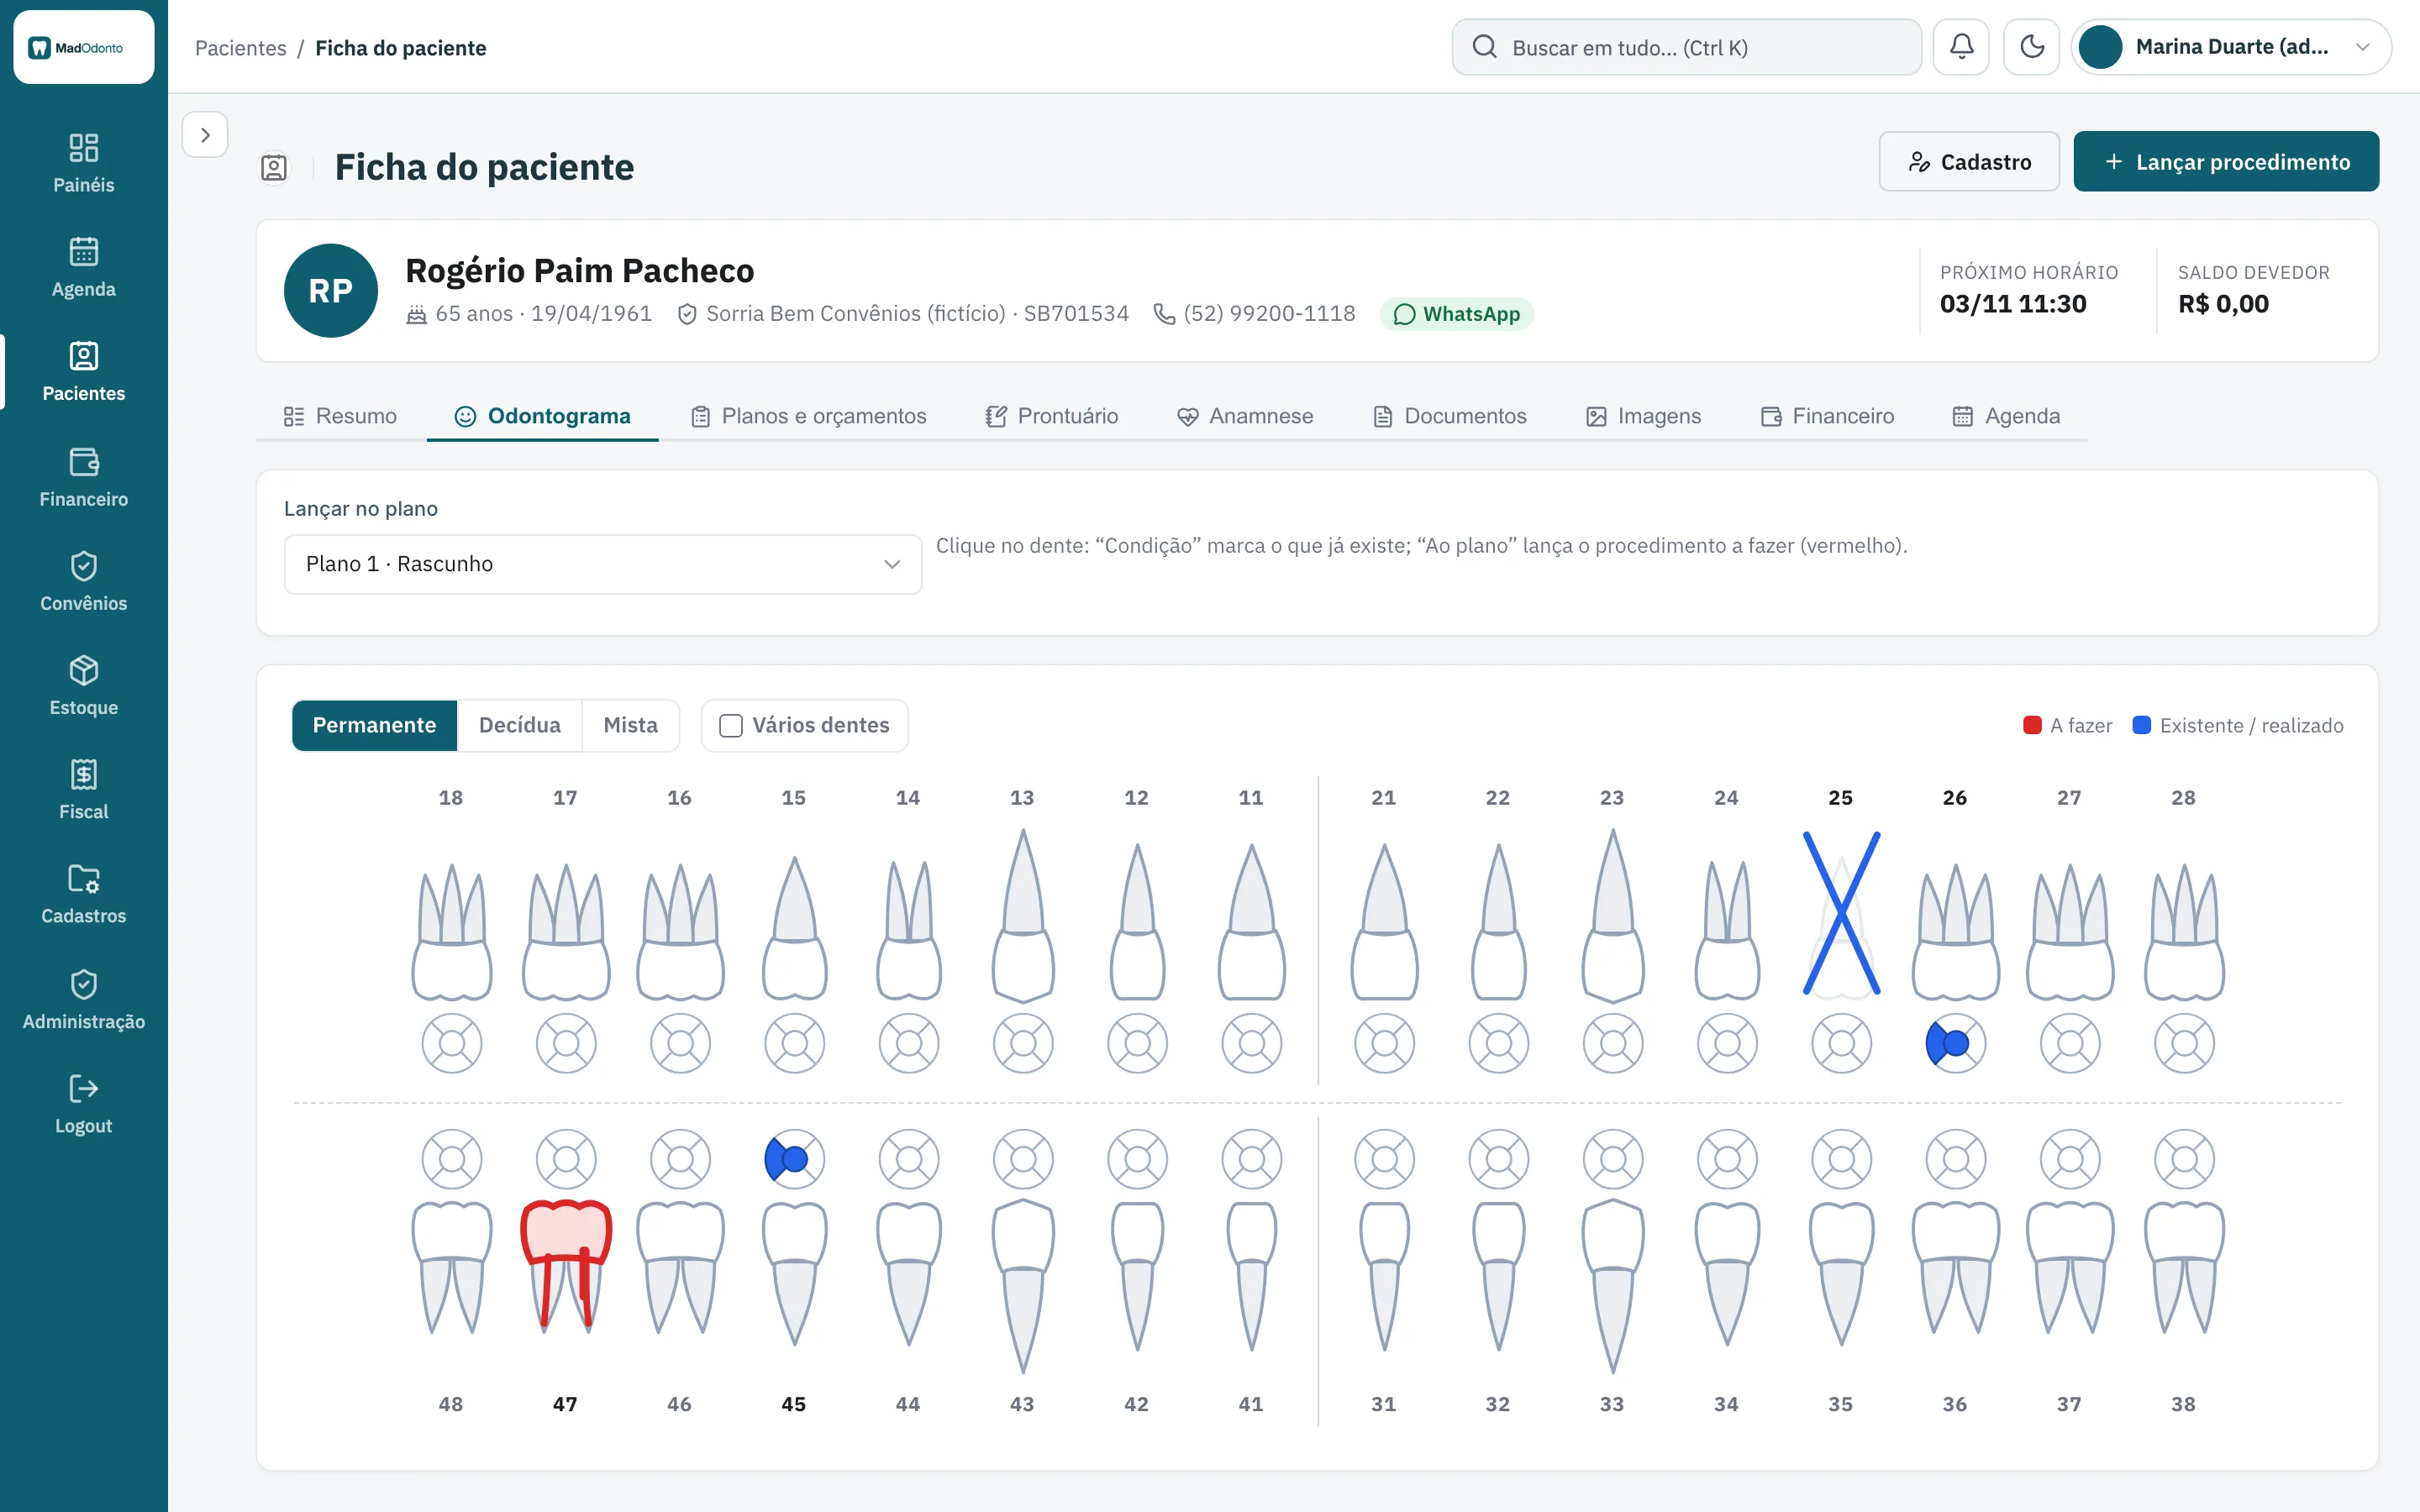Screen dimensions: 2420x1512
Task: Click the Cadastro button
Action: (1969, 162)
